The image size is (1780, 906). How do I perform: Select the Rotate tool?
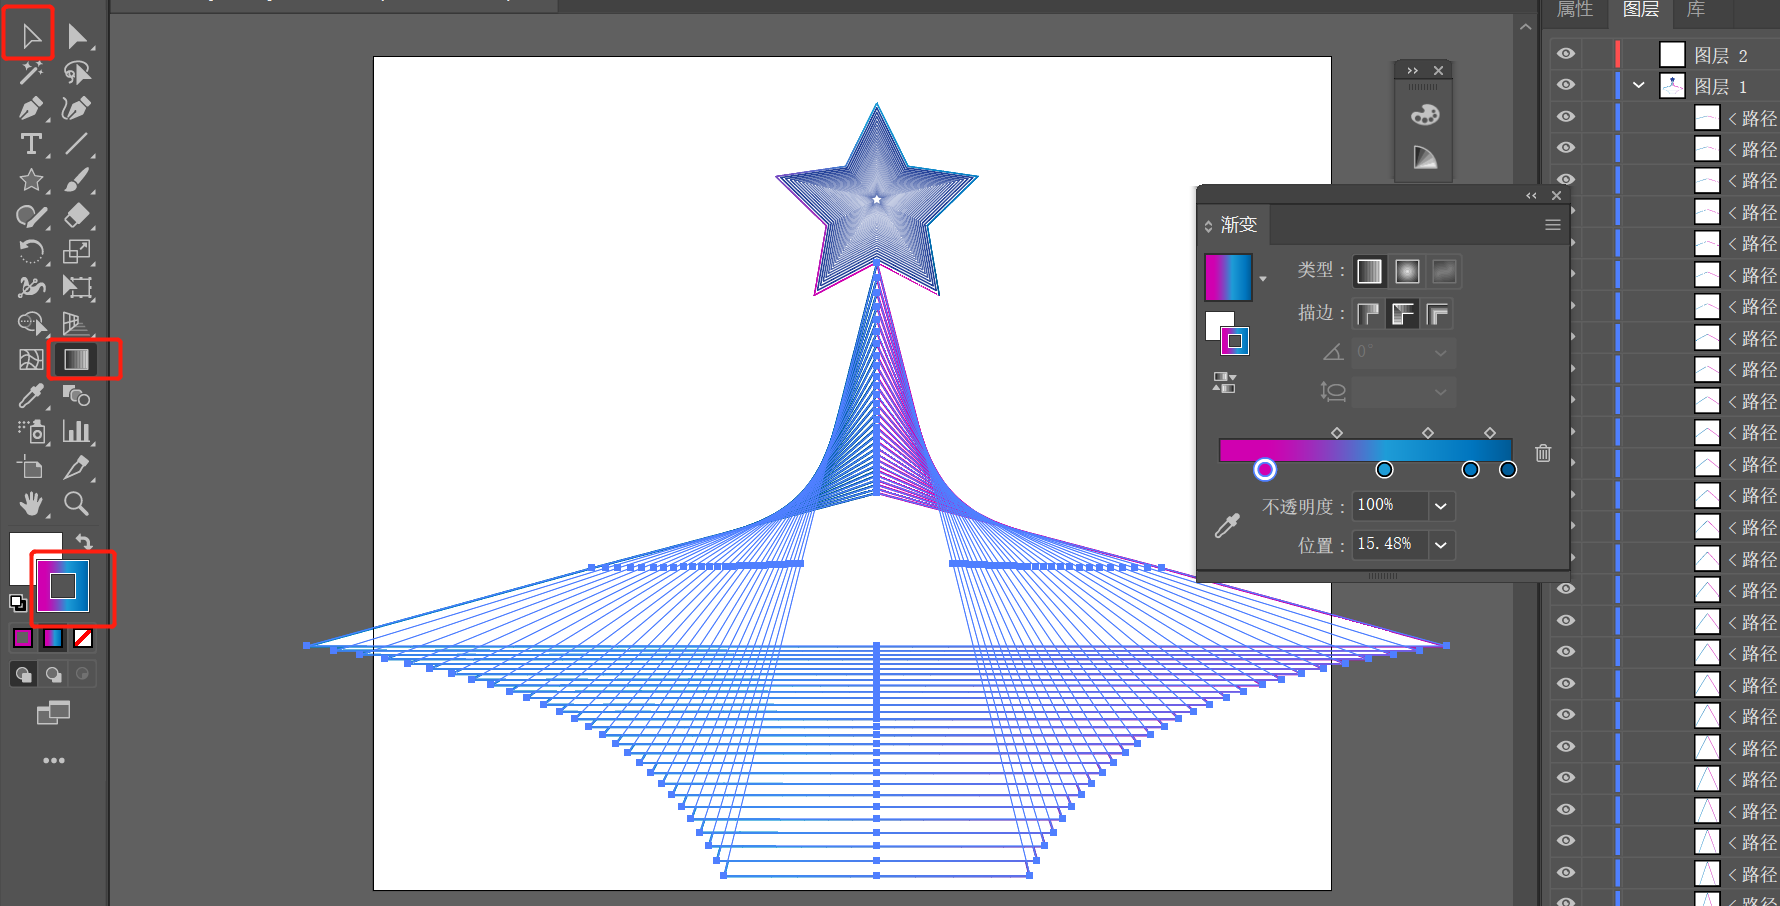[x=31, y=252]
